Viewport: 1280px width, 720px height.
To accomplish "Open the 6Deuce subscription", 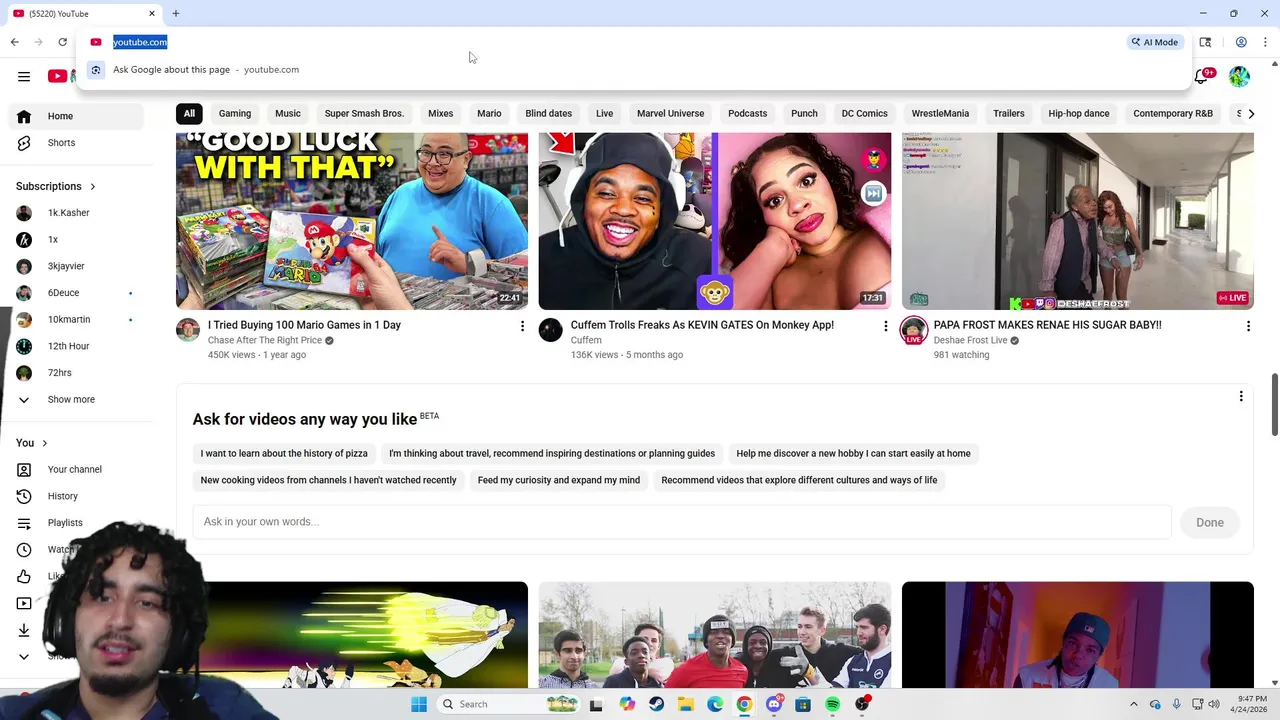I will [63, 293].
